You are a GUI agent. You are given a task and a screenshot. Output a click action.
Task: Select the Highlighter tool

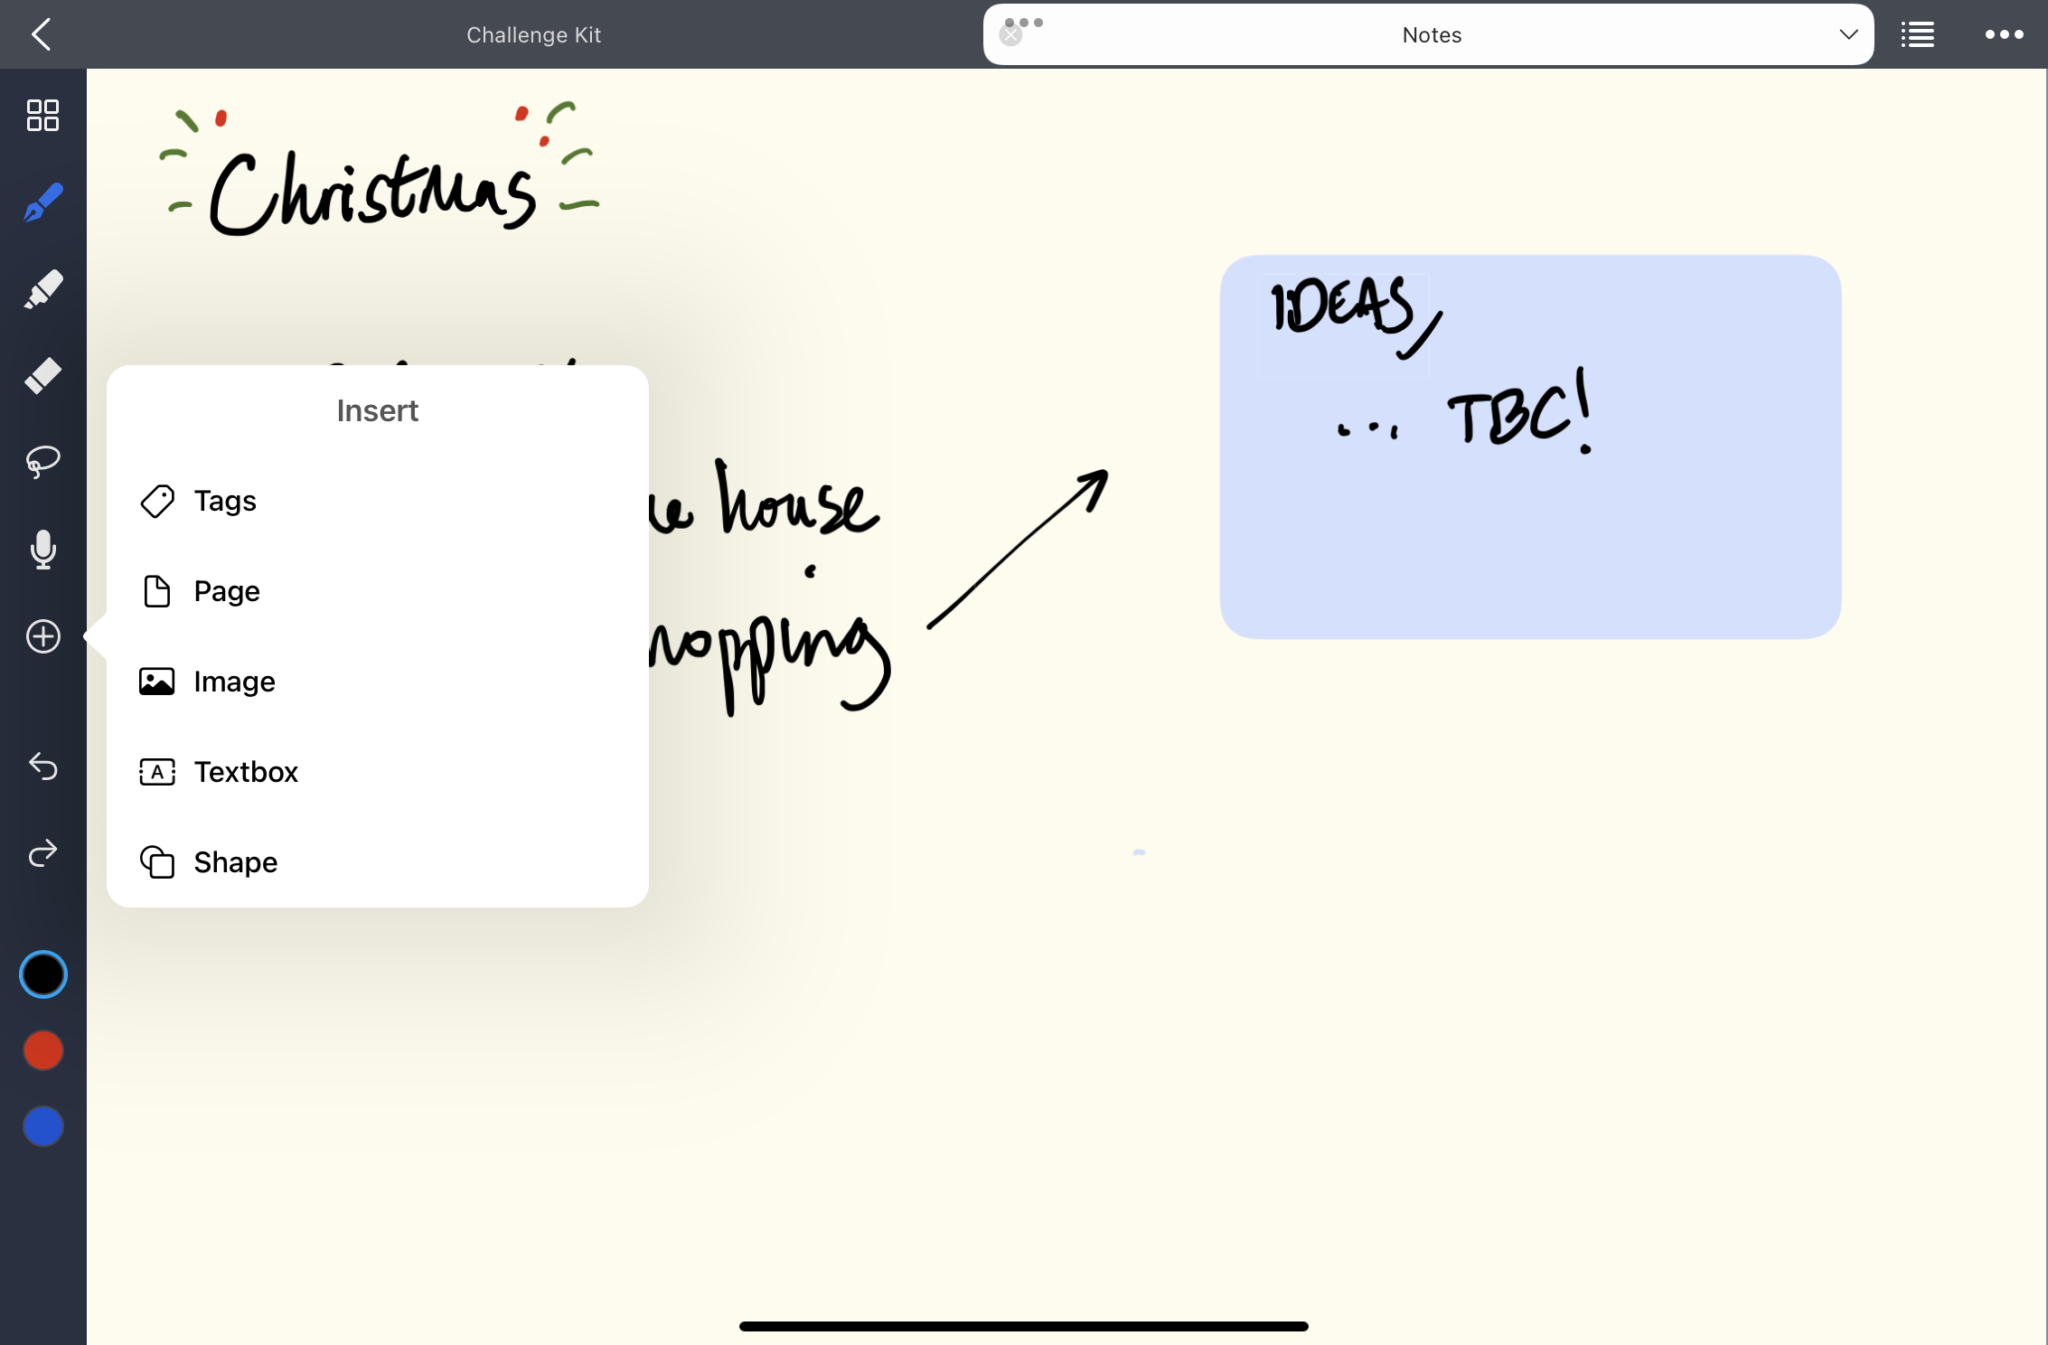[42, 288]
